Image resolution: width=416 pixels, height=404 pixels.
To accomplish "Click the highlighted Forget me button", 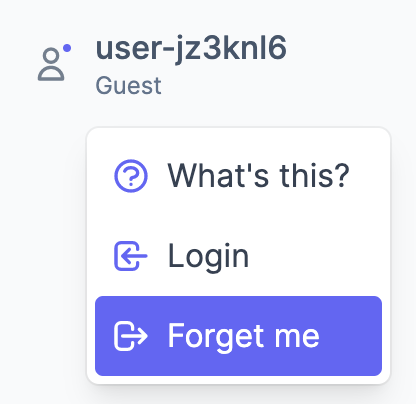I will 238,336.
